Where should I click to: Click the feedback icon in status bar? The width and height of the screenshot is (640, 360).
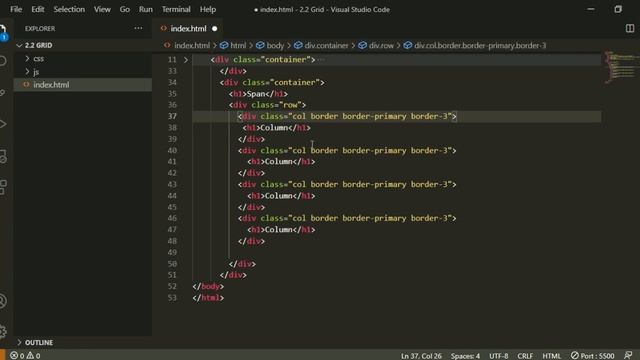(x=629, y=356)
